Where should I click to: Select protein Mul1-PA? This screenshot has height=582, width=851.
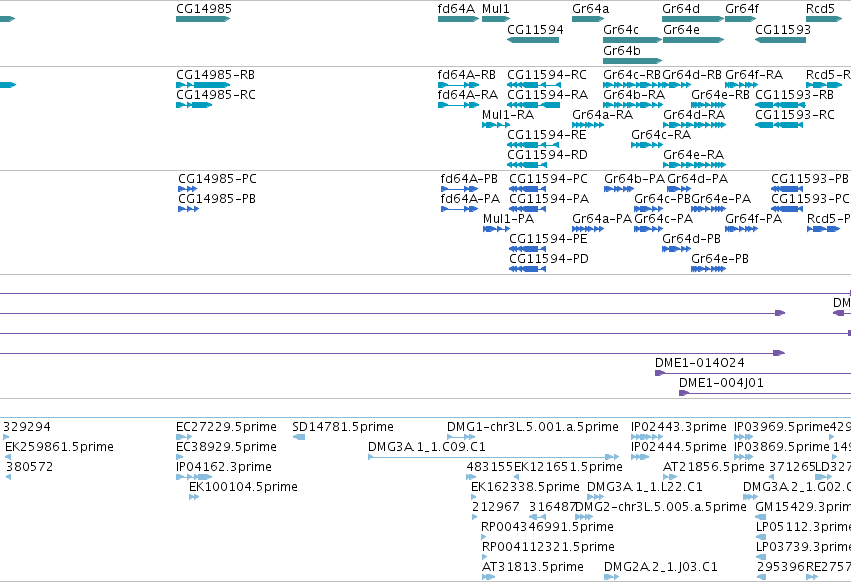click(496, 229)
